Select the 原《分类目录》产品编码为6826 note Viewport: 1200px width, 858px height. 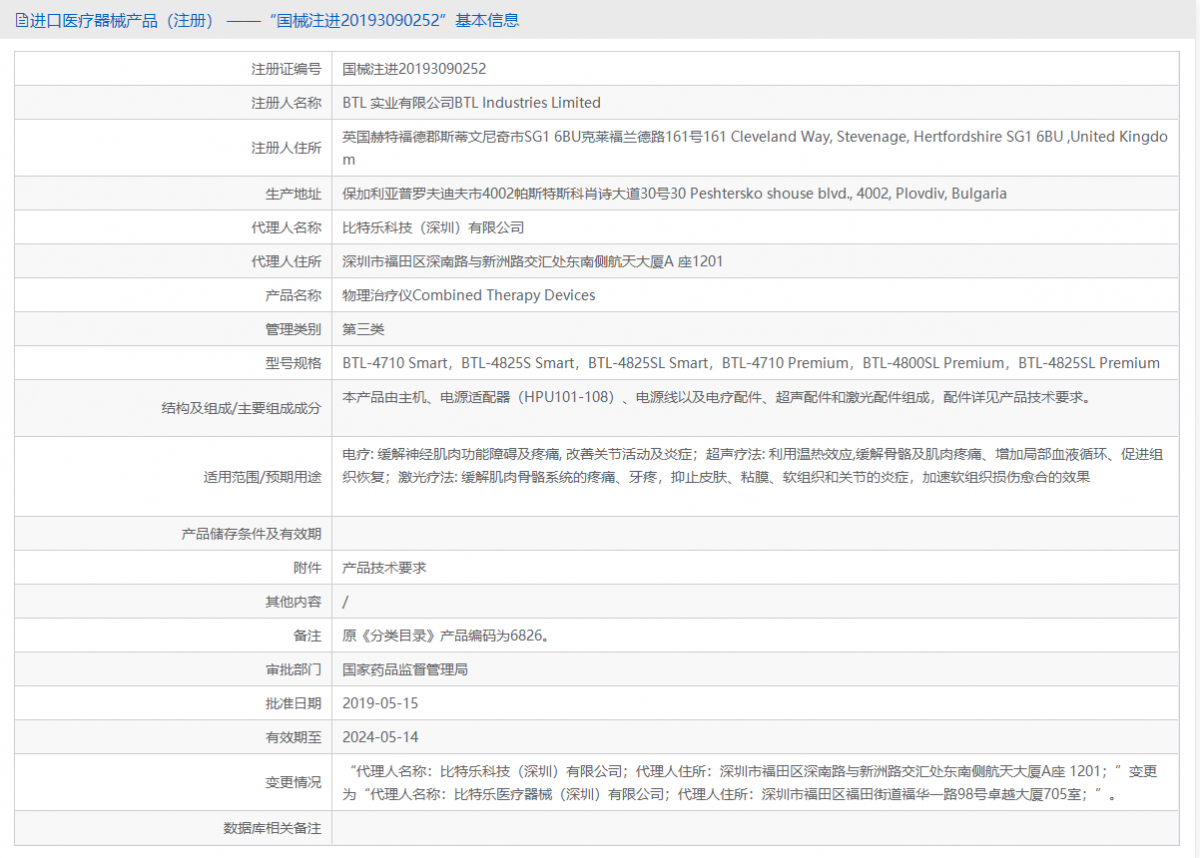(445, 635)
